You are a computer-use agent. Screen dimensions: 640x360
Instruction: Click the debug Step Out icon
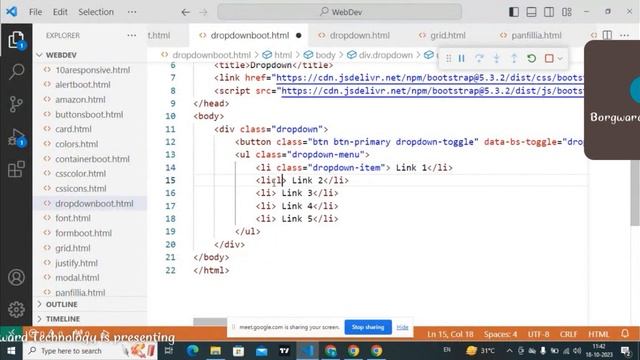tap(514, 58)
